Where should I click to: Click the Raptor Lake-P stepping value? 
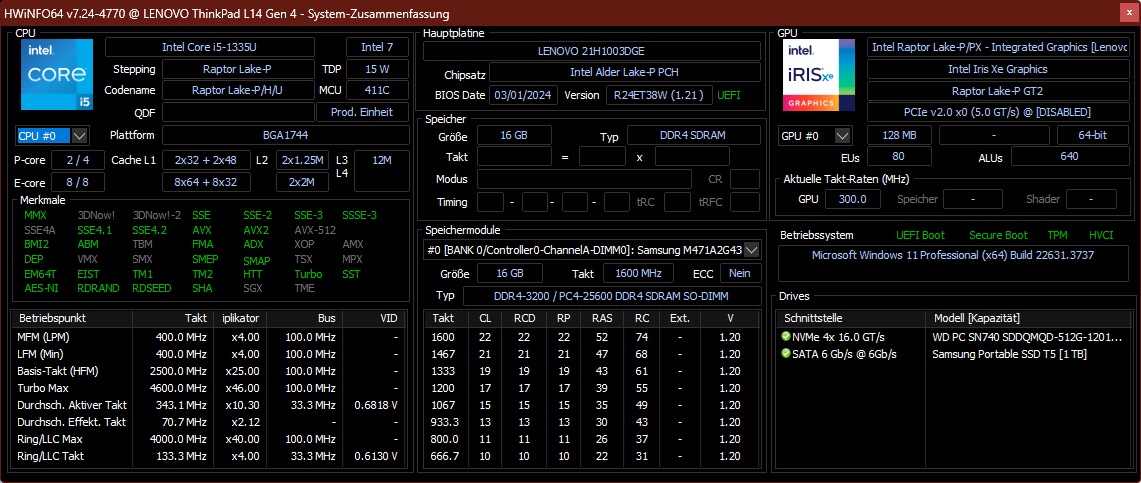(237, 69)
